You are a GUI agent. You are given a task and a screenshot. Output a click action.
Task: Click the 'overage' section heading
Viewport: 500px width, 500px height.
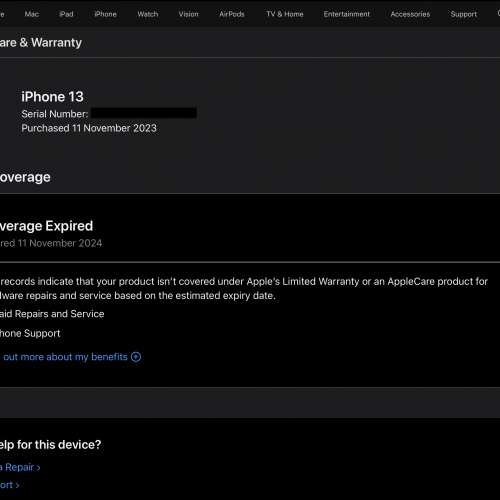(25, 177)
